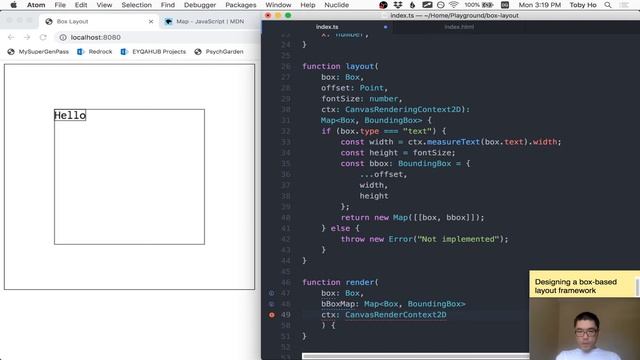Click 'measureText' in line 33

pyautogui.click(x=453, y=142)
